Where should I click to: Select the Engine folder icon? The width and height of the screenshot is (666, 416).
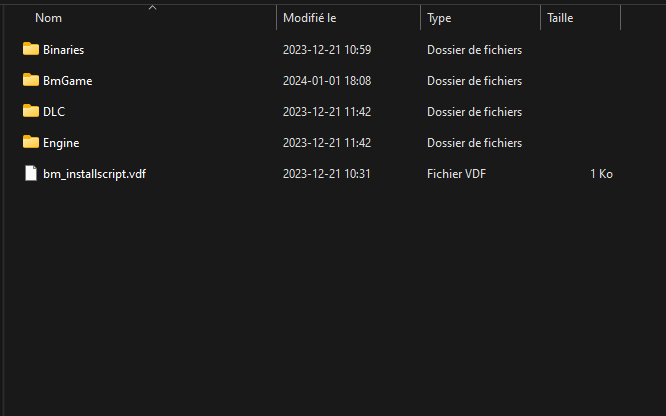tap(30, 142)
